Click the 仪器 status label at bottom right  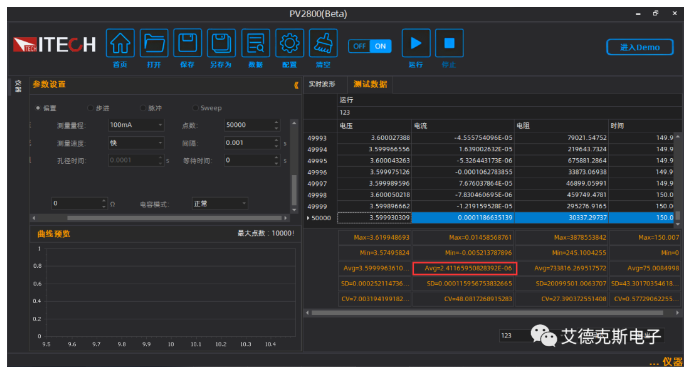coord(672,362)
